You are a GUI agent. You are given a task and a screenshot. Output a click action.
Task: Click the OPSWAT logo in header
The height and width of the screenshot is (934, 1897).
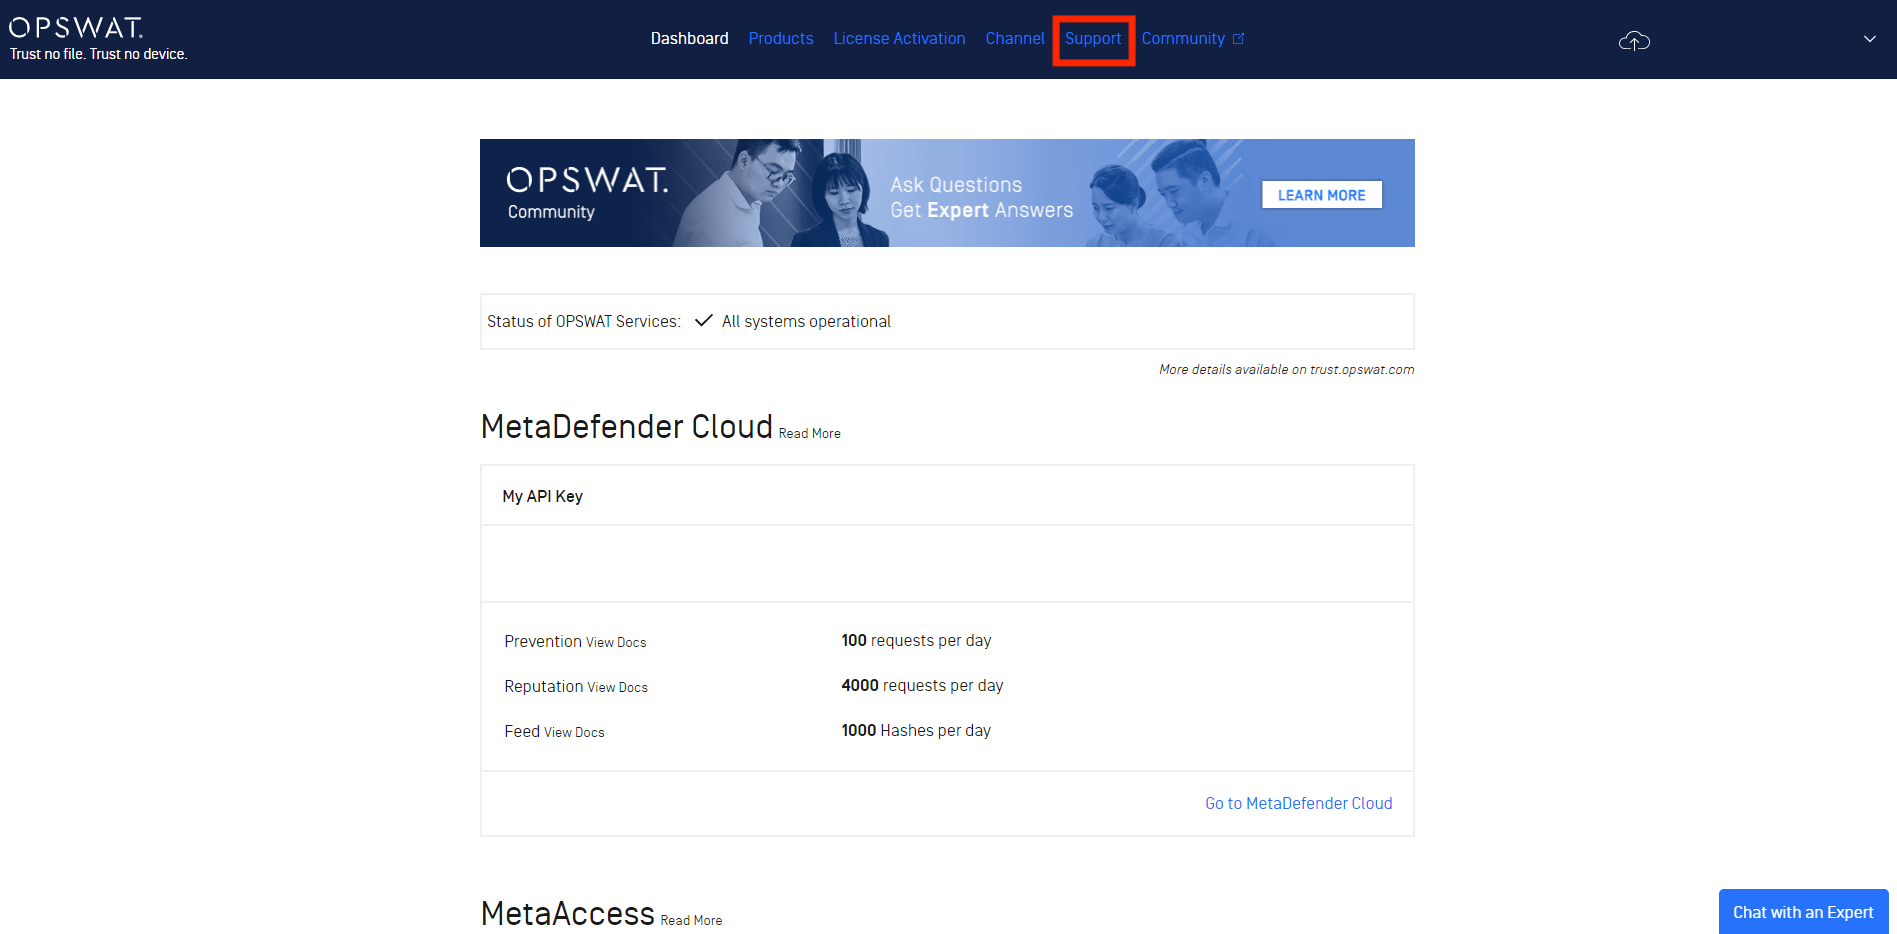point(76,27)
